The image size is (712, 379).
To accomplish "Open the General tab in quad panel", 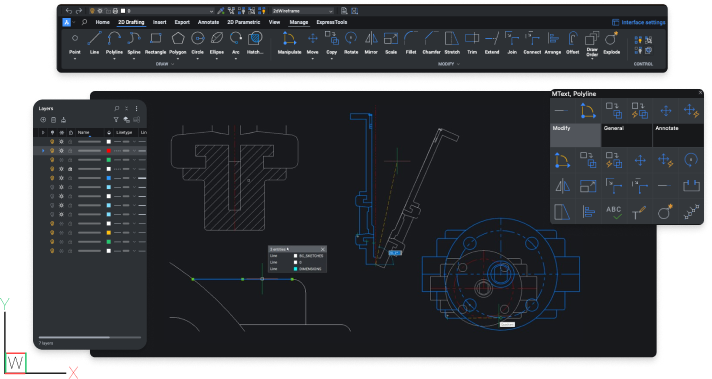I will click(x=627, y=135).
